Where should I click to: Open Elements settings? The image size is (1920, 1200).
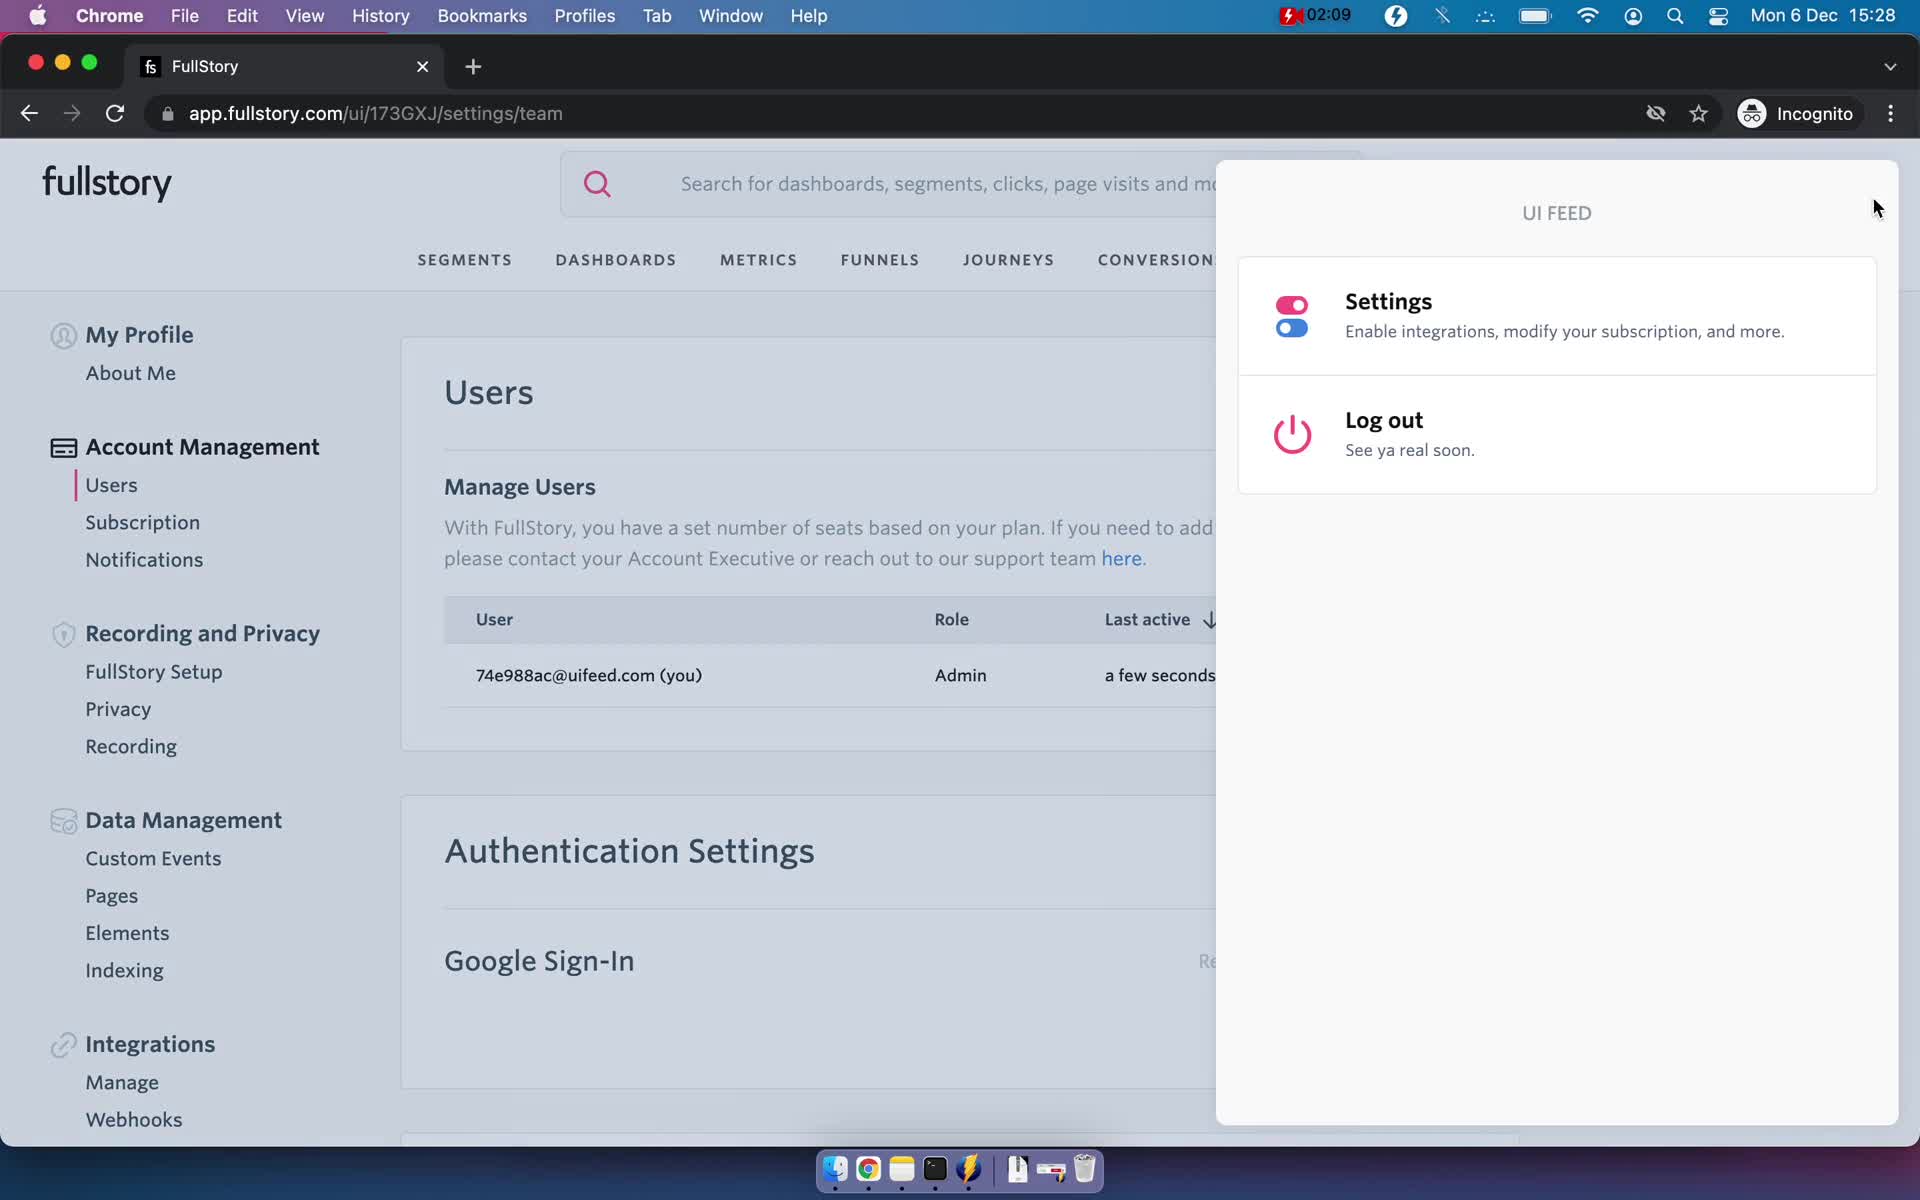click(127, 933)
